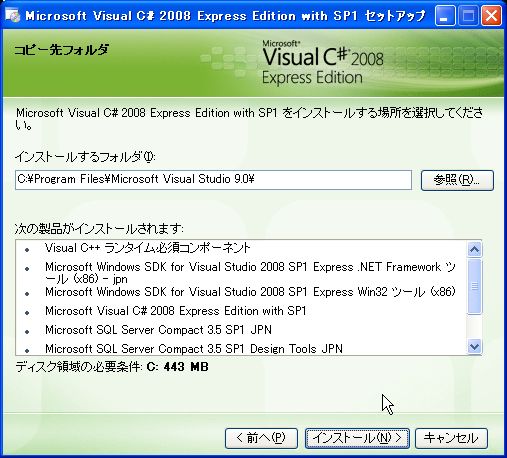
Task: Close the setup window
Action: (x=491, y=16)
